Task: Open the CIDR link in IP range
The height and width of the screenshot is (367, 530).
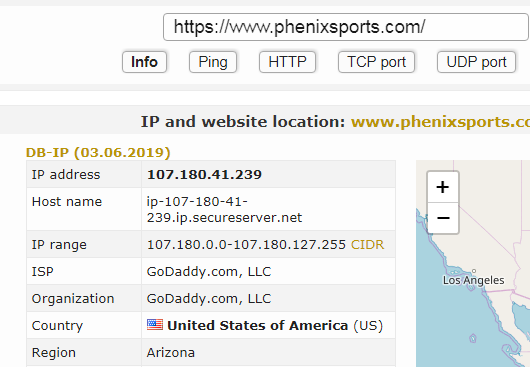Action: pyautogui.click(x=367, y=245)
